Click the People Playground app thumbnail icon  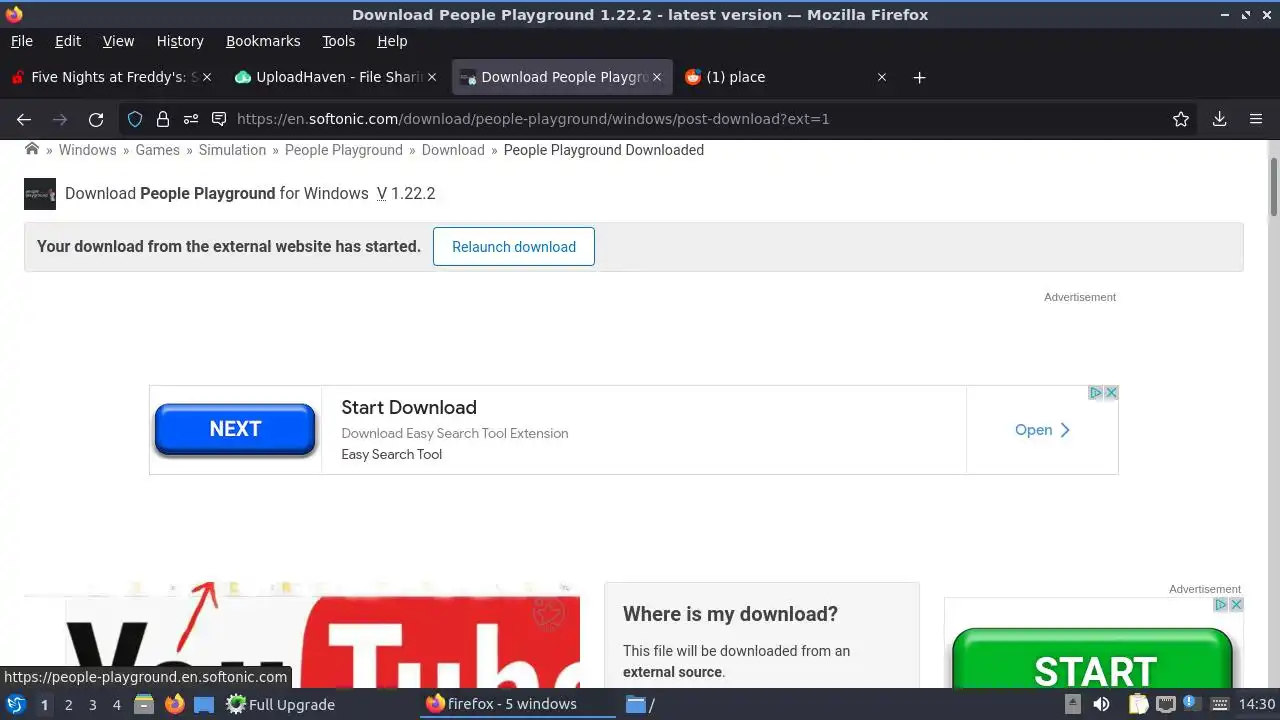coord(40,194)
